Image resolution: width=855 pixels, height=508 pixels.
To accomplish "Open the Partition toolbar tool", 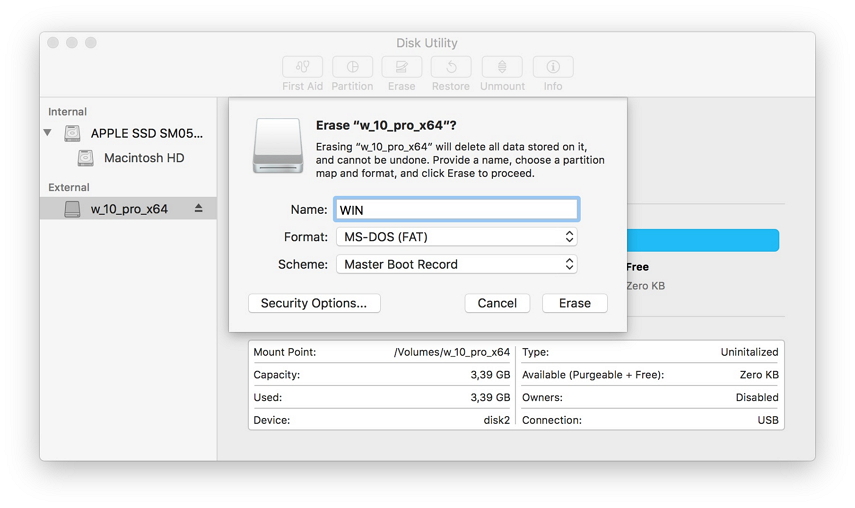I will click(352, 67).
